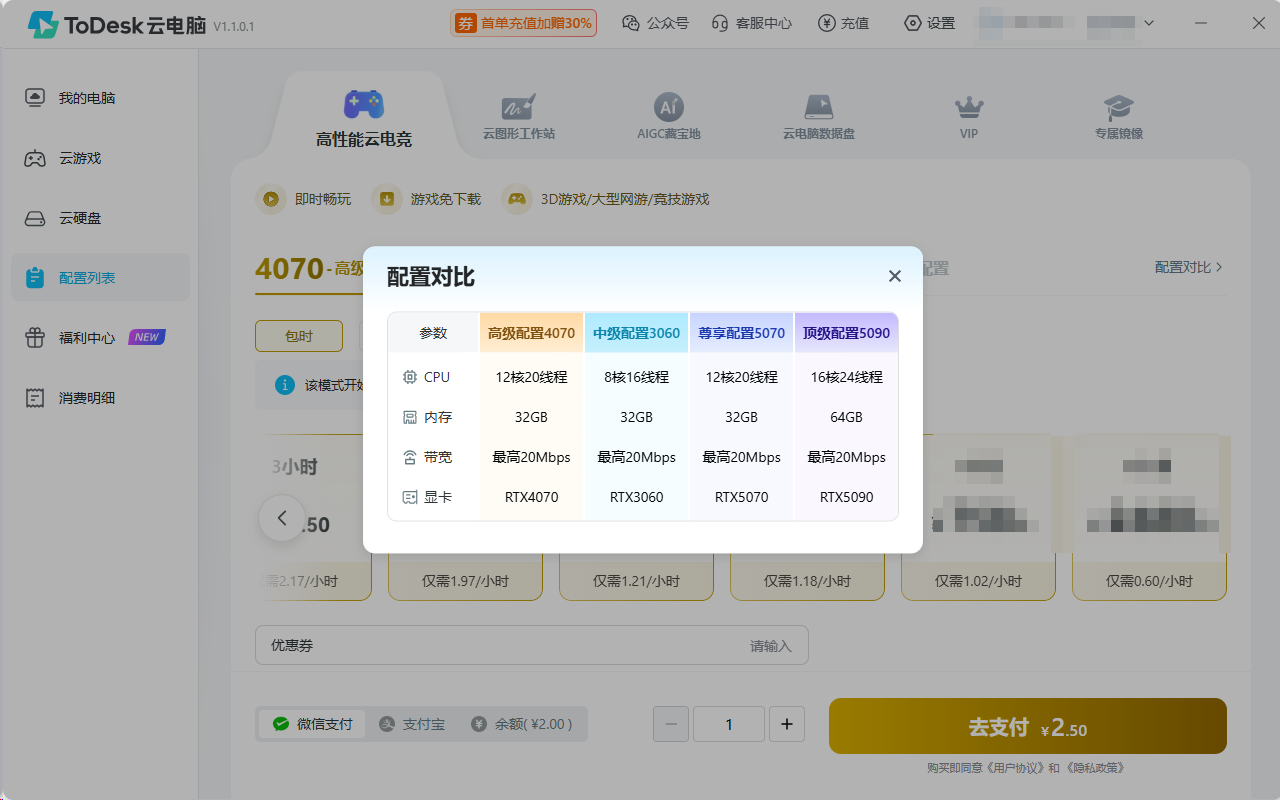This screenshot has width=1280, height=800.
Task: Open 配置对比 link with chevron
Action: pyautogui.click(x=1189, y=267)
